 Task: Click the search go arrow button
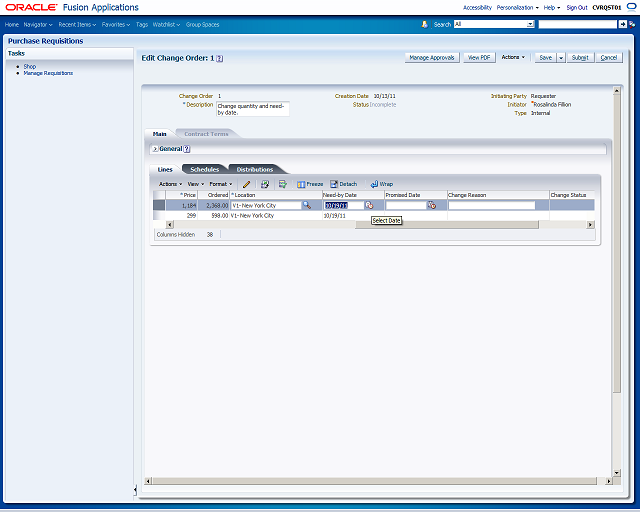coord(622,24)
